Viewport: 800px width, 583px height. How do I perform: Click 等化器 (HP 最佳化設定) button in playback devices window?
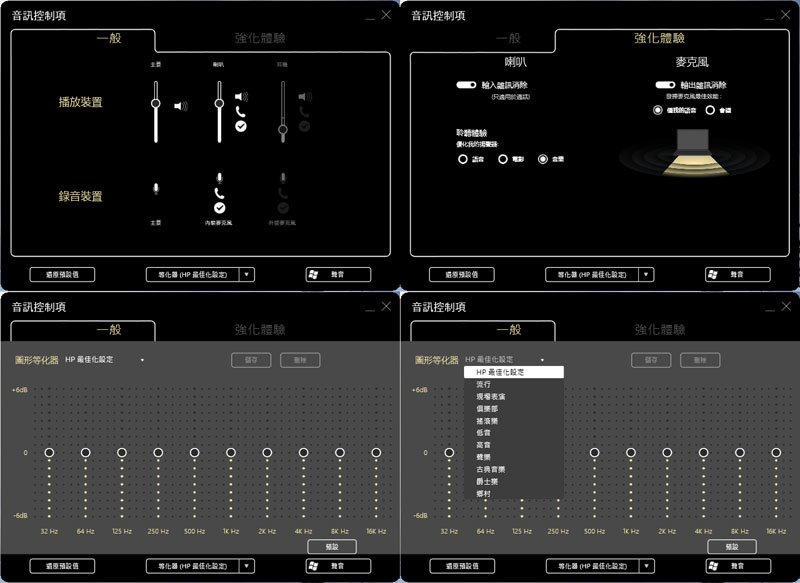pos(193,274)
